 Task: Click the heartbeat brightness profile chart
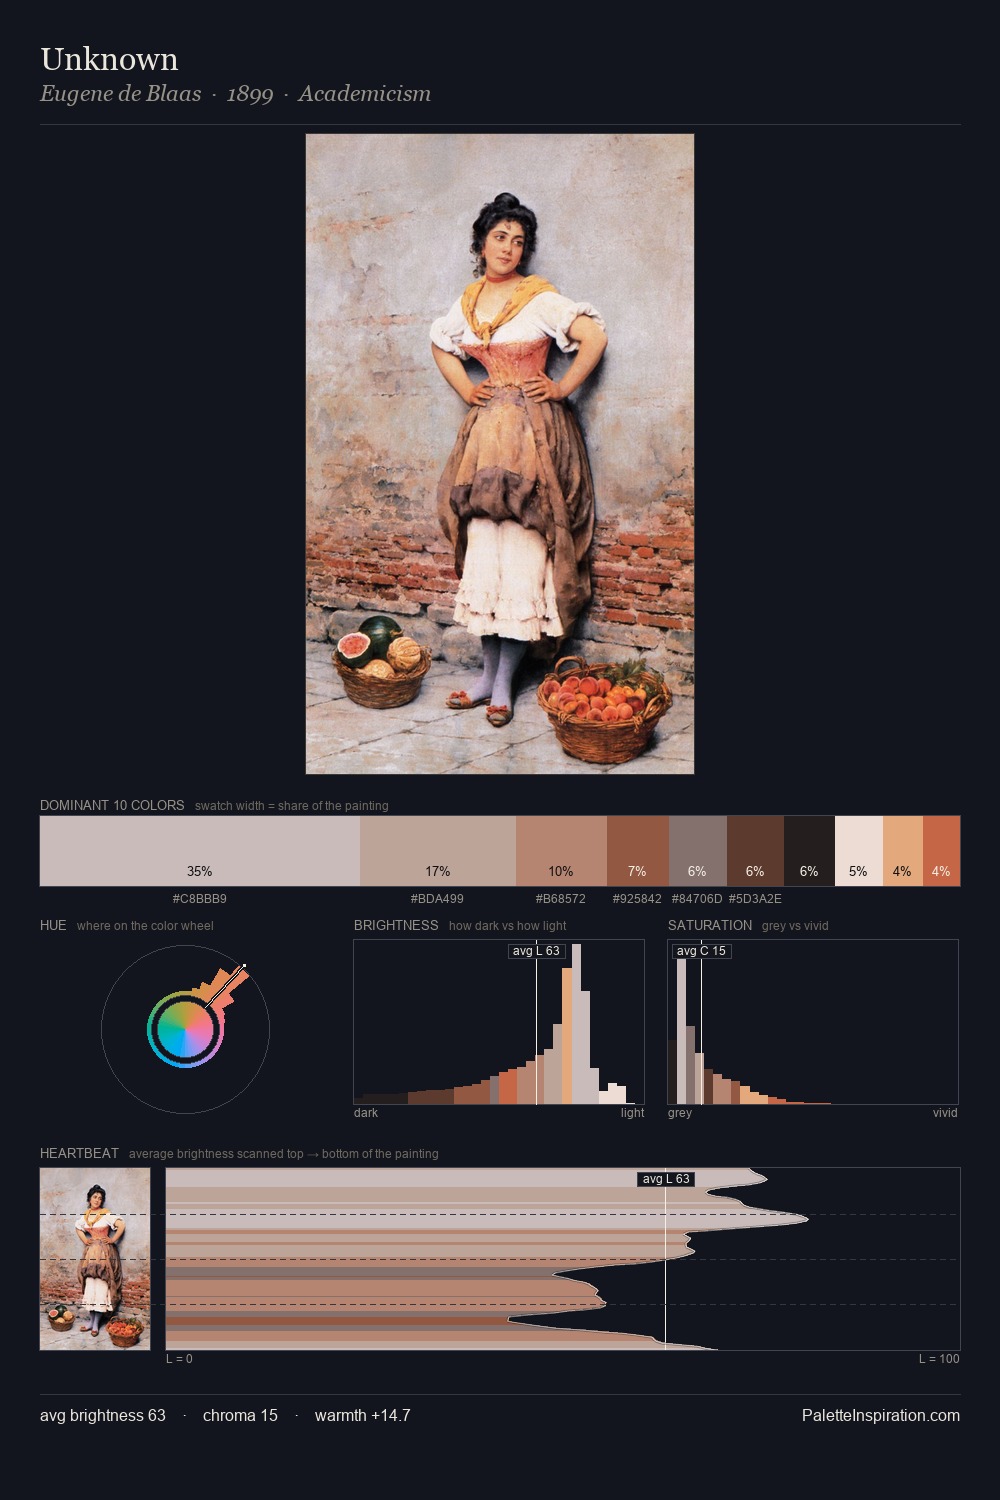(x=563, y=1259)
